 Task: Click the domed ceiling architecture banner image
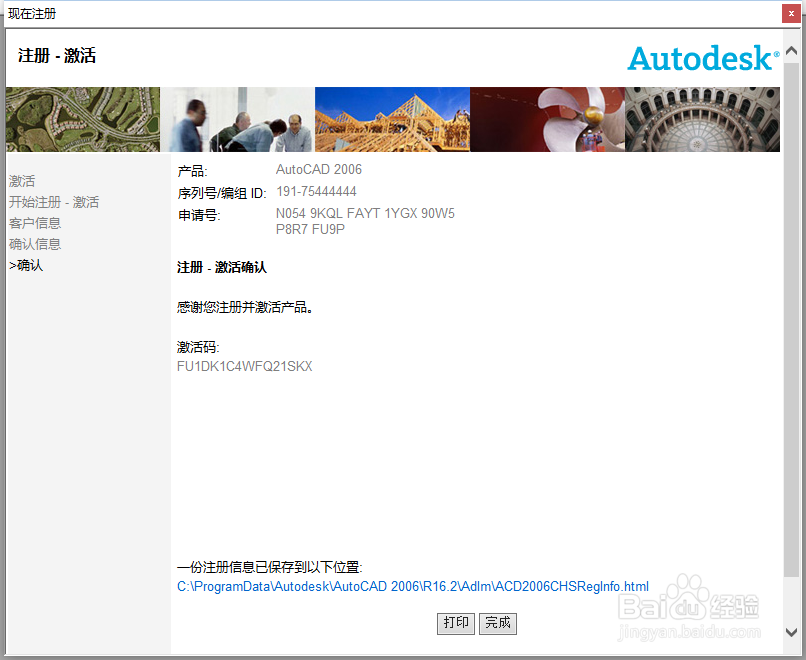[x=702, y=119]
